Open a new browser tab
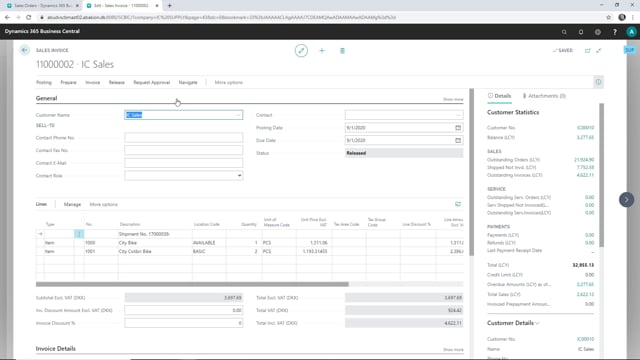 click(x=169, y=6)
